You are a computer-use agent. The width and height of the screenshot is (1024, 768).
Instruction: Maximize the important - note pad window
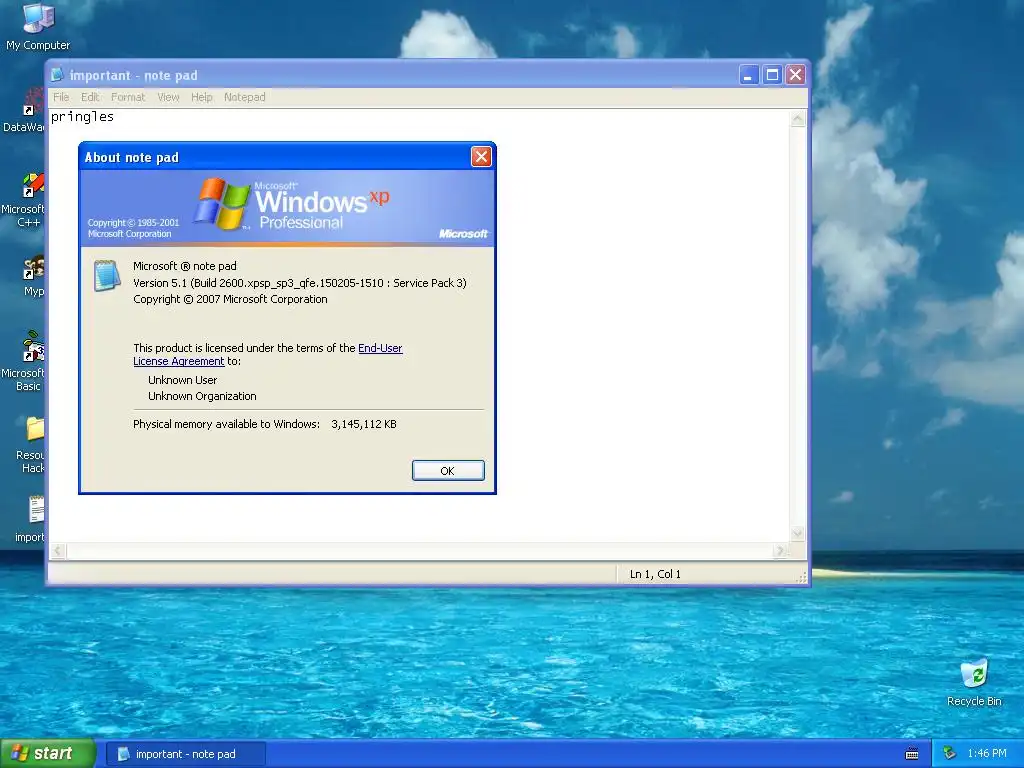(772, 75)
